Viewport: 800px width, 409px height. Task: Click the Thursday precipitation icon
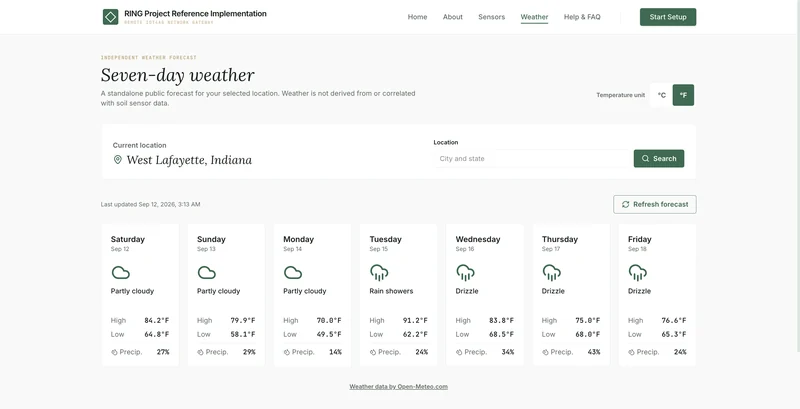click(545, 352)
